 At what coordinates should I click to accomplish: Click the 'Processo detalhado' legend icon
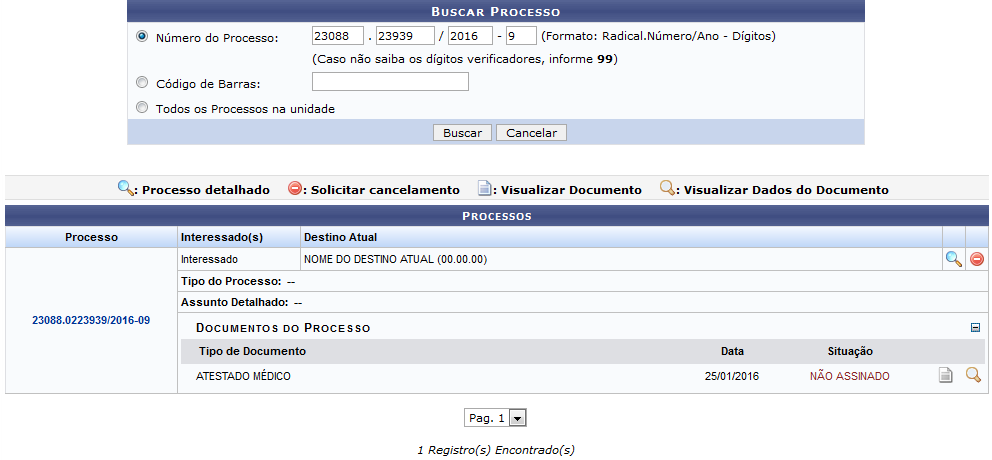(x=126, y=188)
